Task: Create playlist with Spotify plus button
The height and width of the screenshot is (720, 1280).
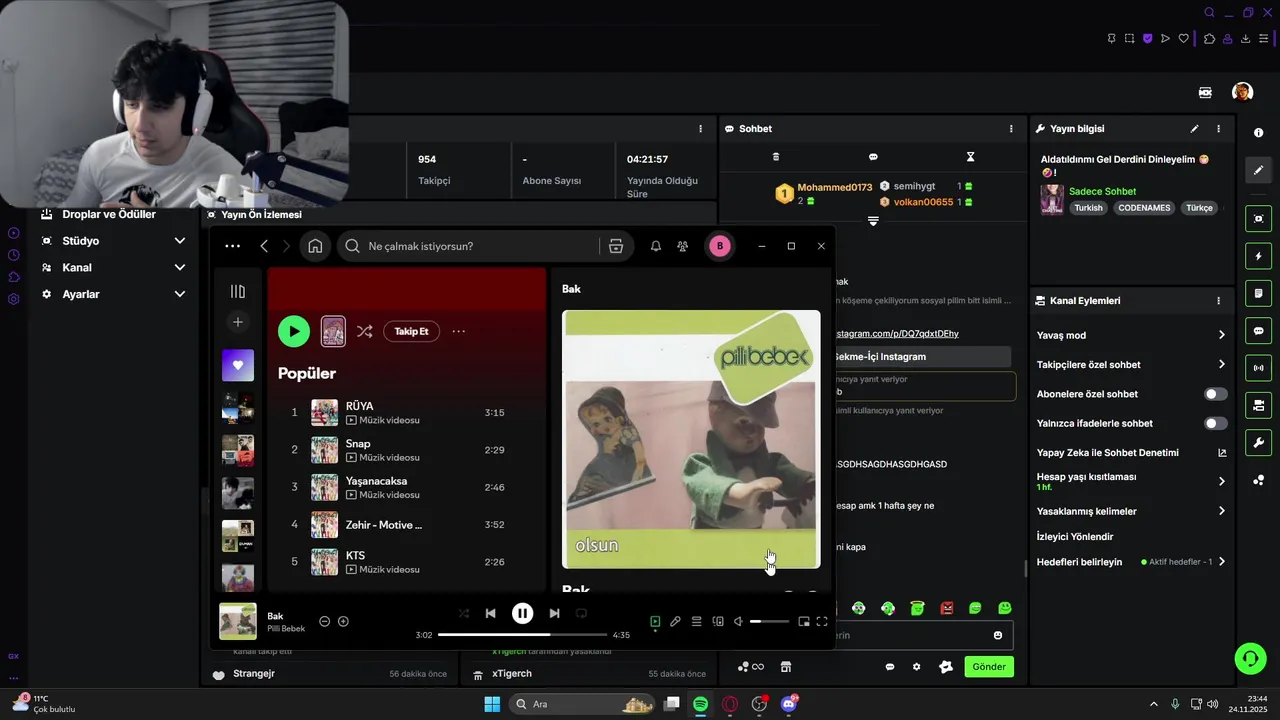Action: (238, 322)
